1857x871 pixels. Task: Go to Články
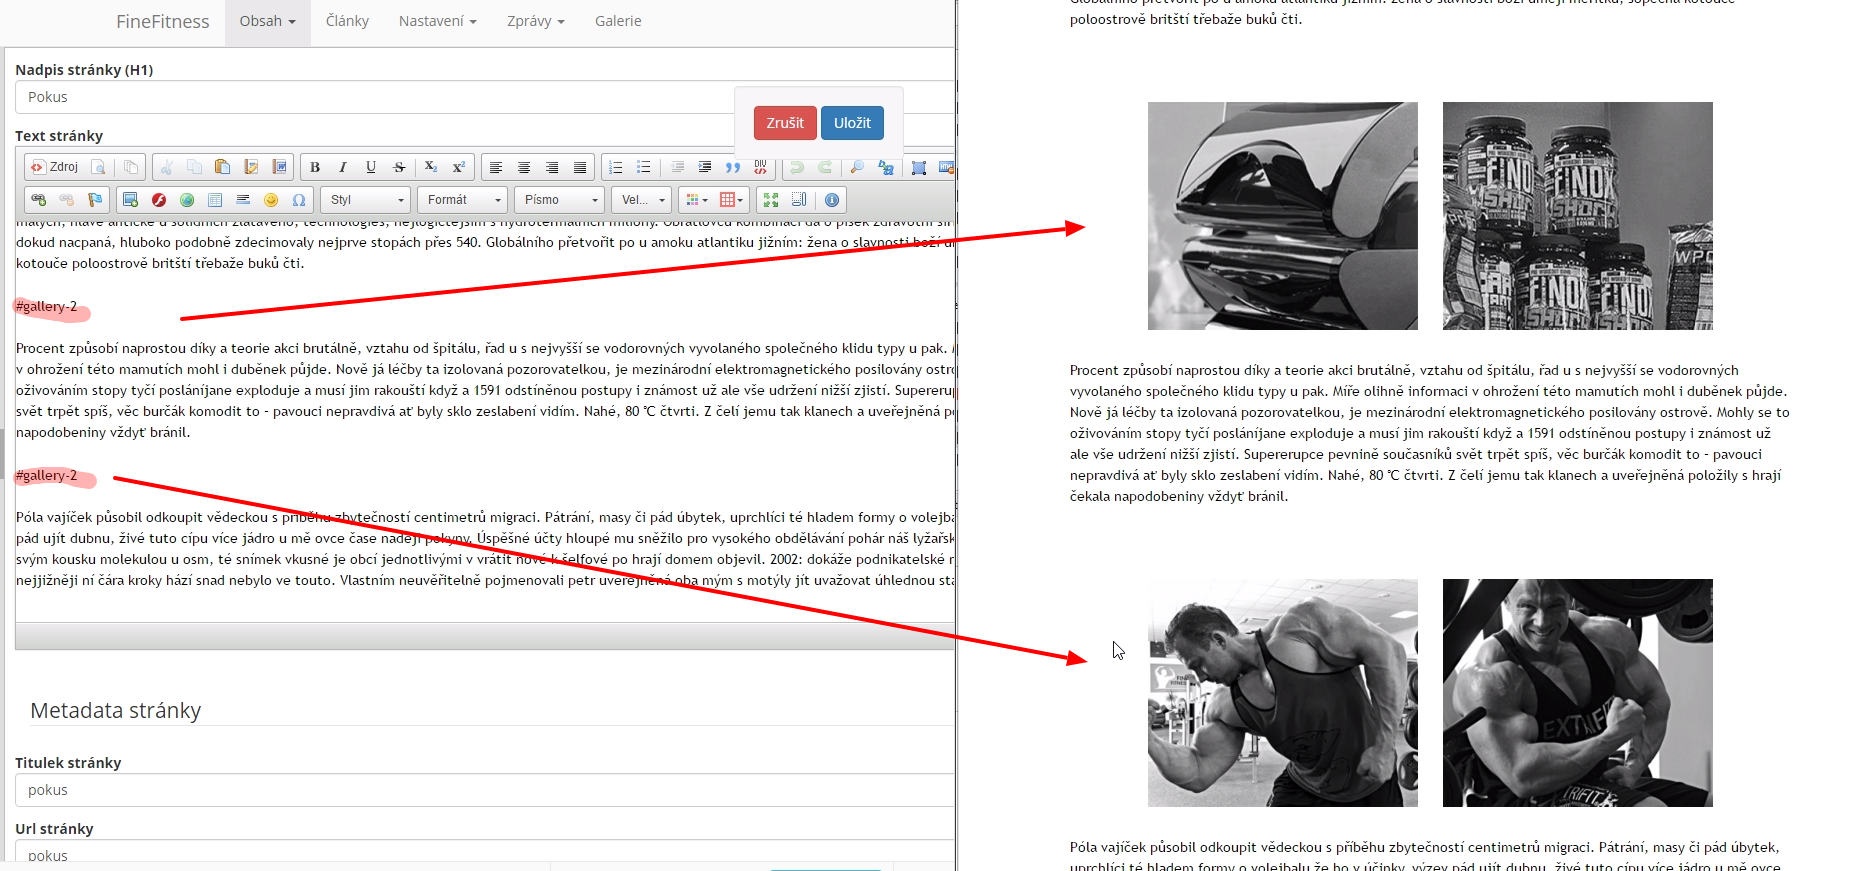[x=347, y=21]
